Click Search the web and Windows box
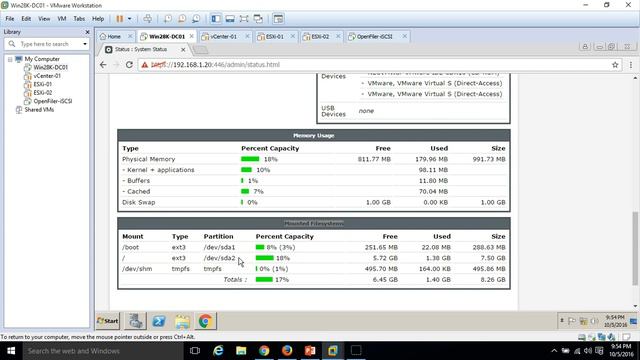 (x=103, y=351)
